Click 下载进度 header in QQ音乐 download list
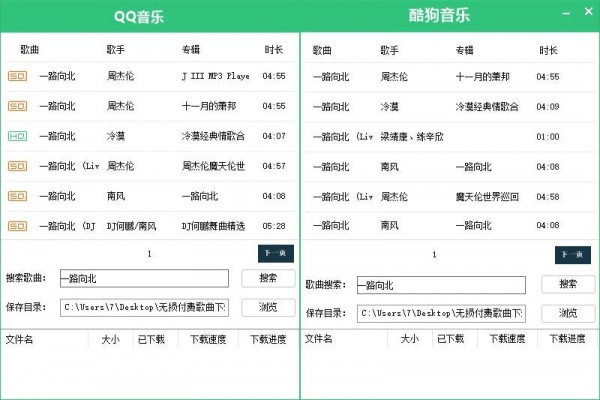 point(268,339)
